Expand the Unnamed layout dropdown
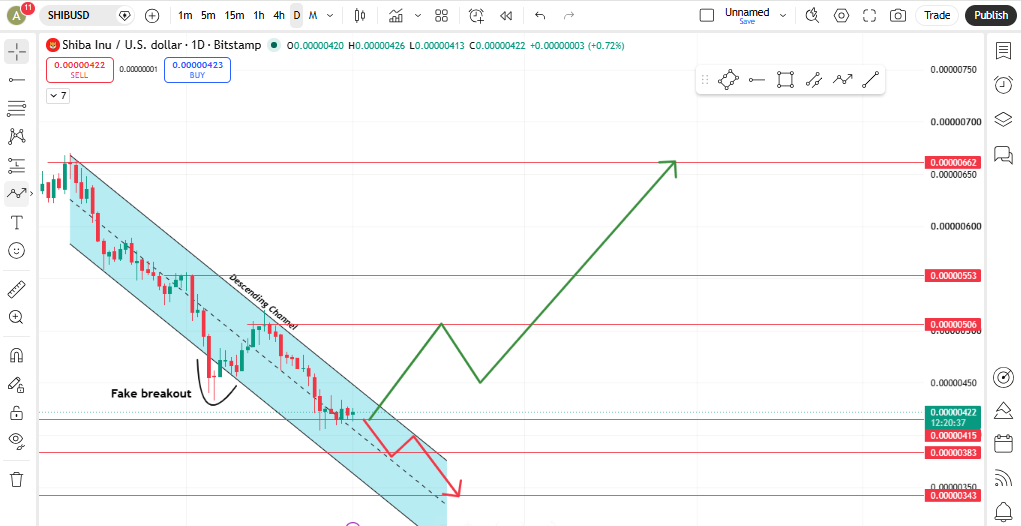The image size is (1021, 526). tap(783, 16)
